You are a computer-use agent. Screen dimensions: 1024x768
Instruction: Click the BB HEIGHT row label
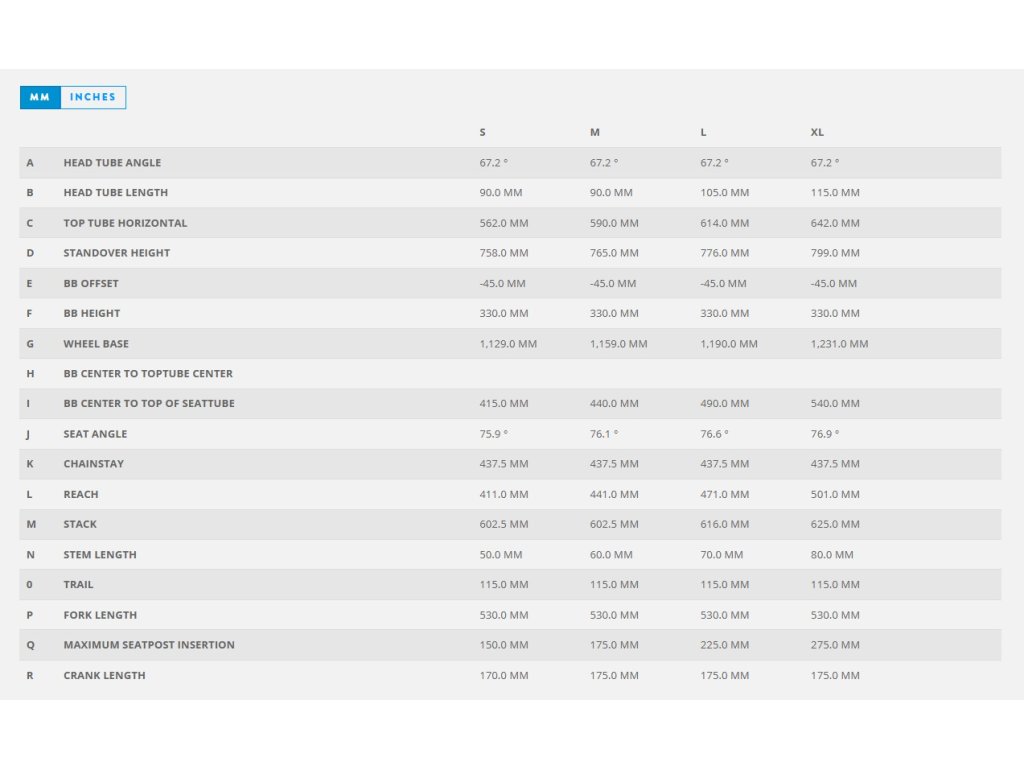(x=91, y=313)
